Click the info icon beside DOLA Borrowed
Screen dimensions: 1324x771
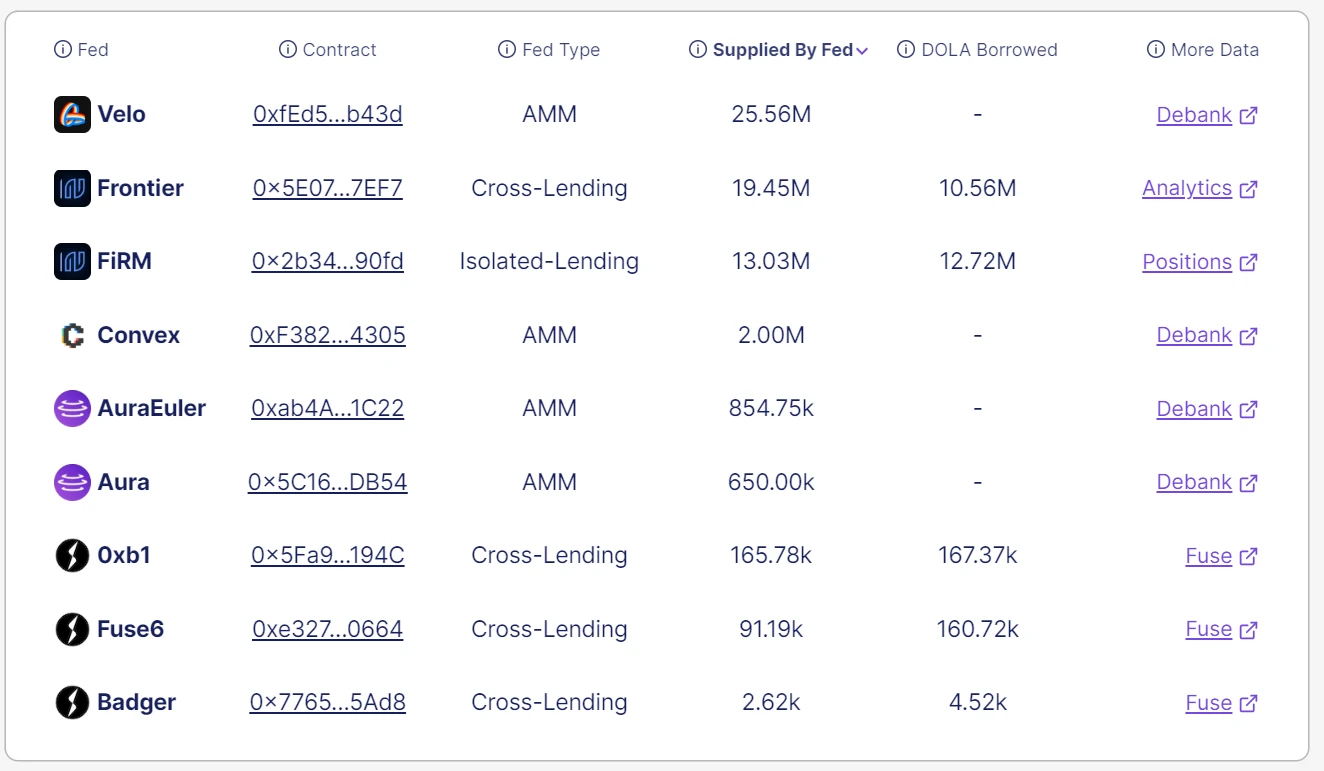(906, 50)
